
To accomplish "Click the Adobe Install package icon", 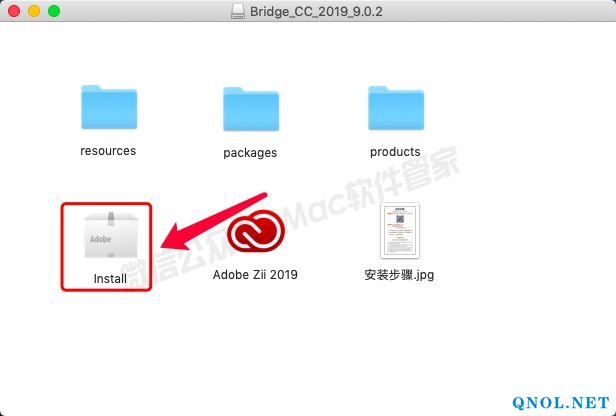I will [111, 235].
